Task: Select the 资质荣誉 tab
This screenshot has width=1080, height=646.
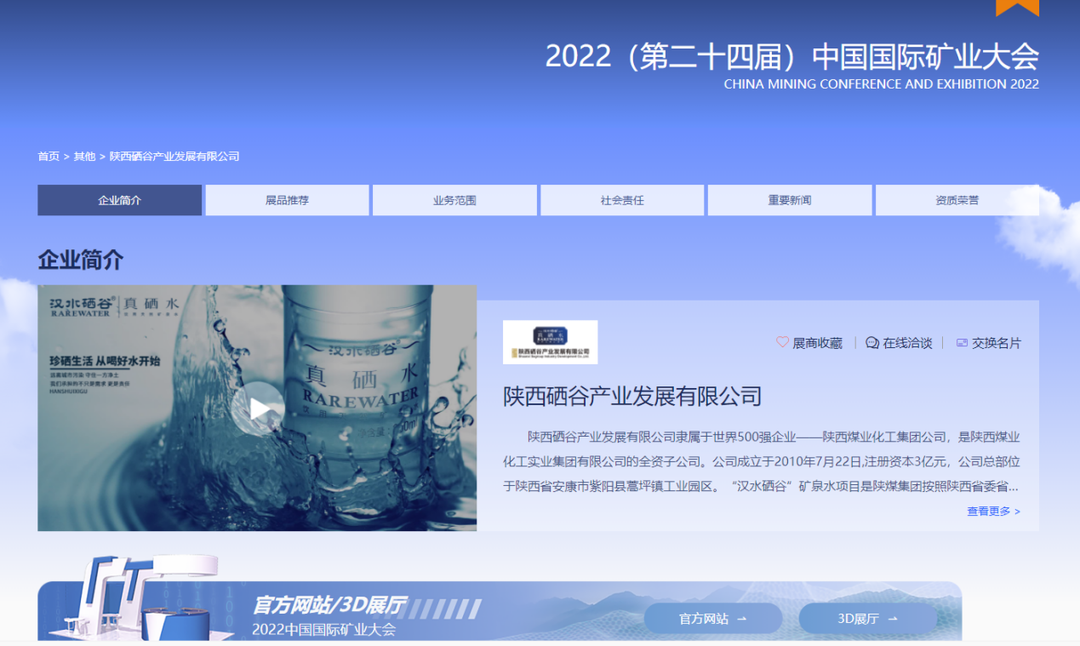Action: coord(957,200)
